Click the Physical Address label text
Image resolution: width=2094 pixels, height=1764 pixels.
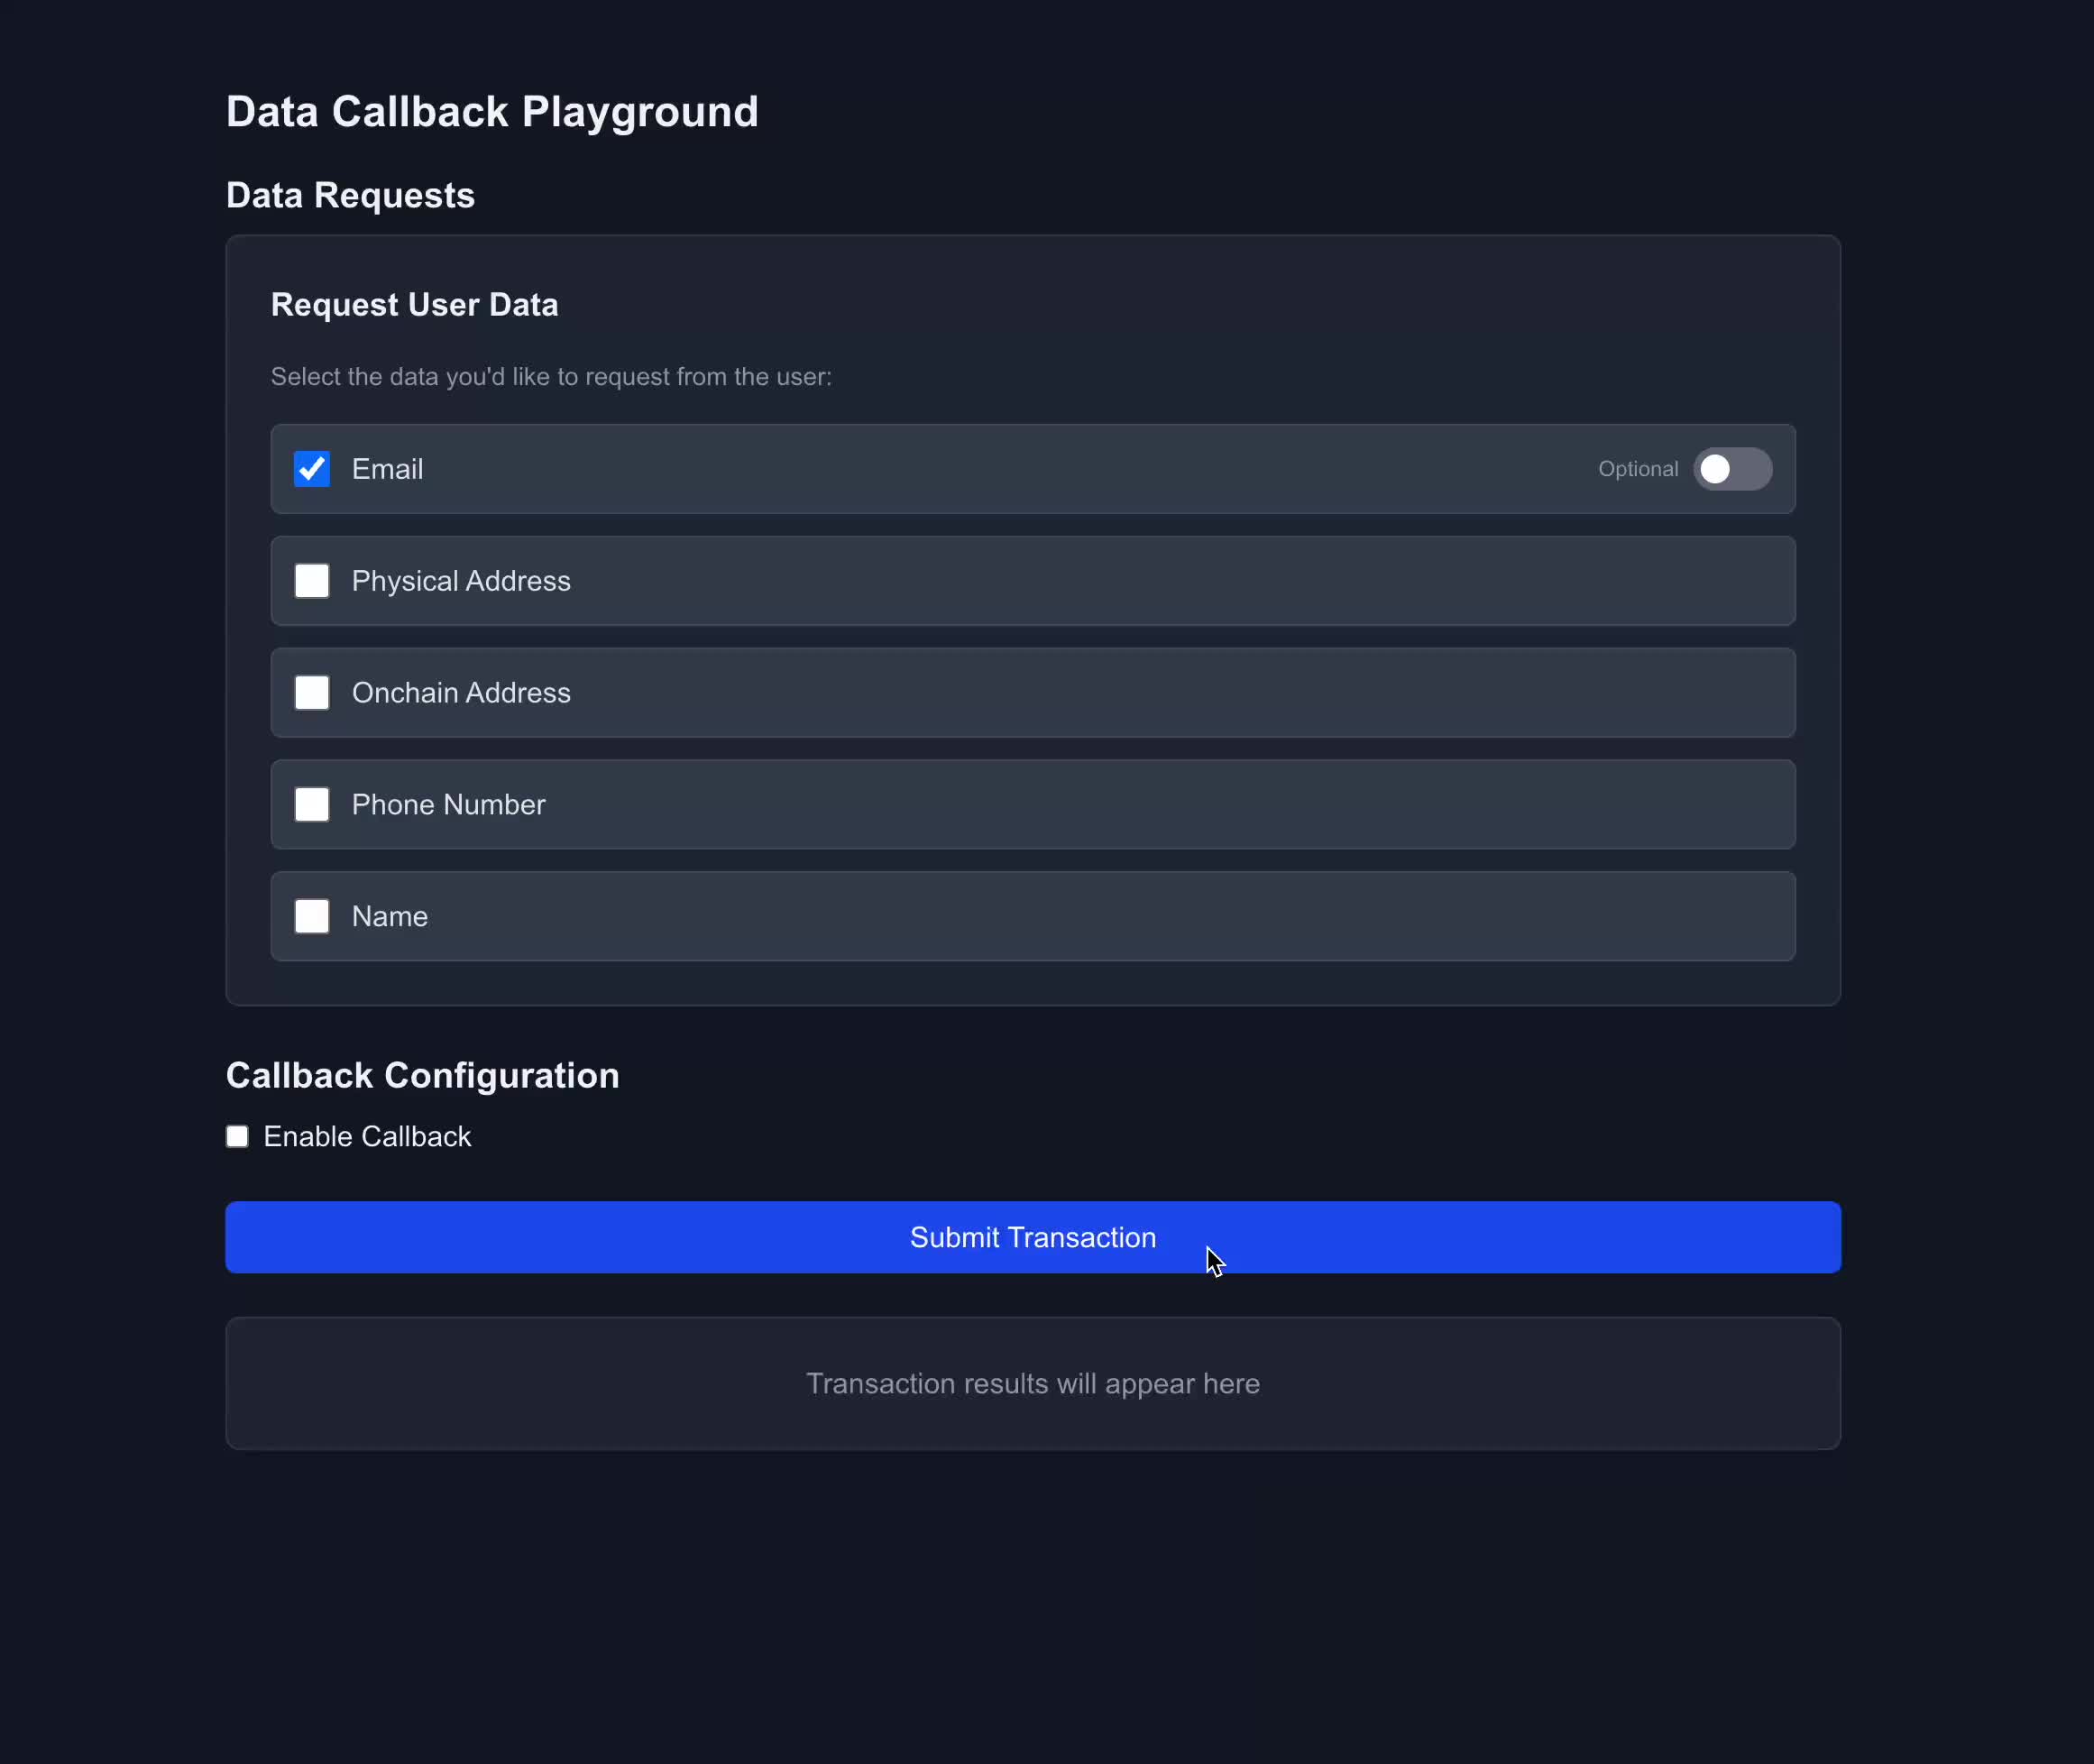[461, 581]
